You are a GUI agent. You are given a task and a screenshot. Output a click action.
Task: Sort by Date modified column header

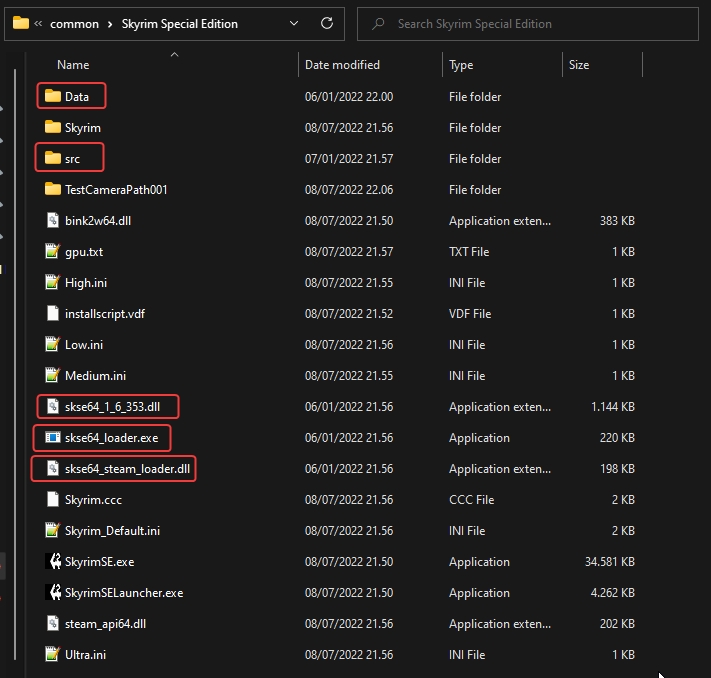pos(342,65)
